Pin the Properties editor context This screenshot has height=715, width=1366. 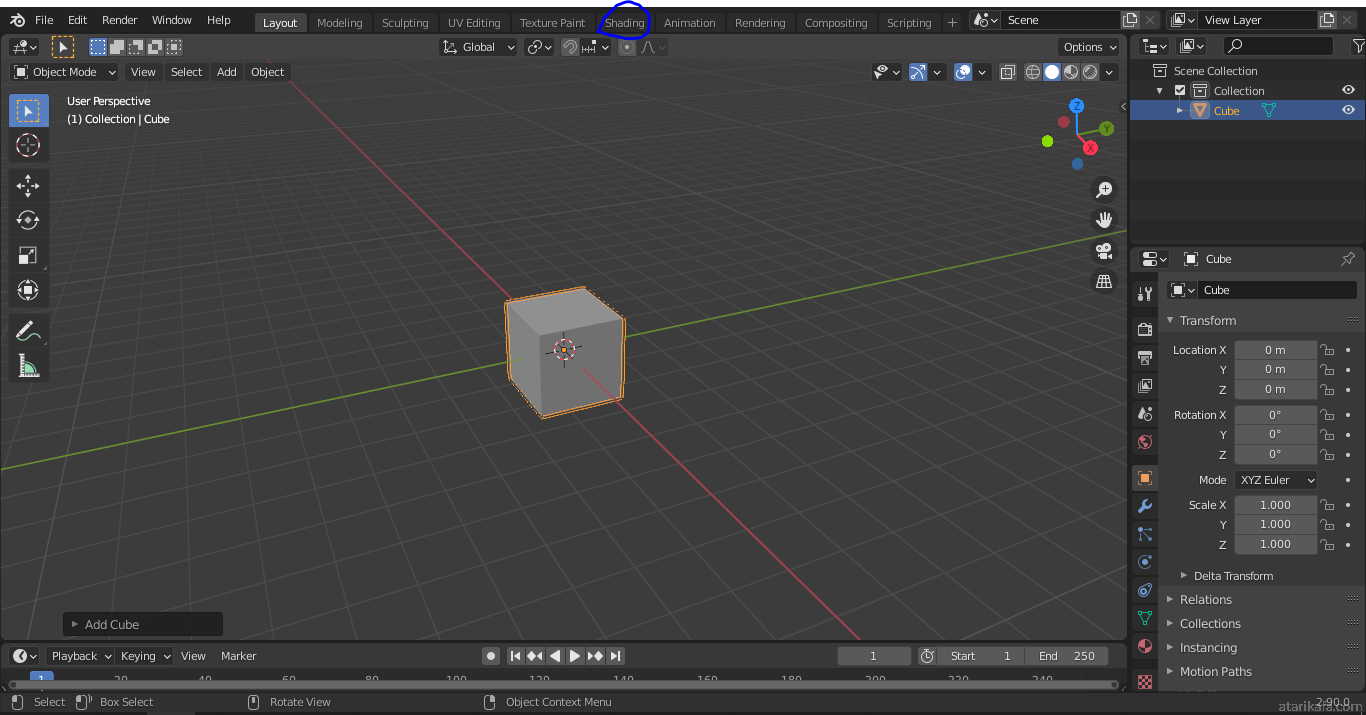(x=1348, y=259)
